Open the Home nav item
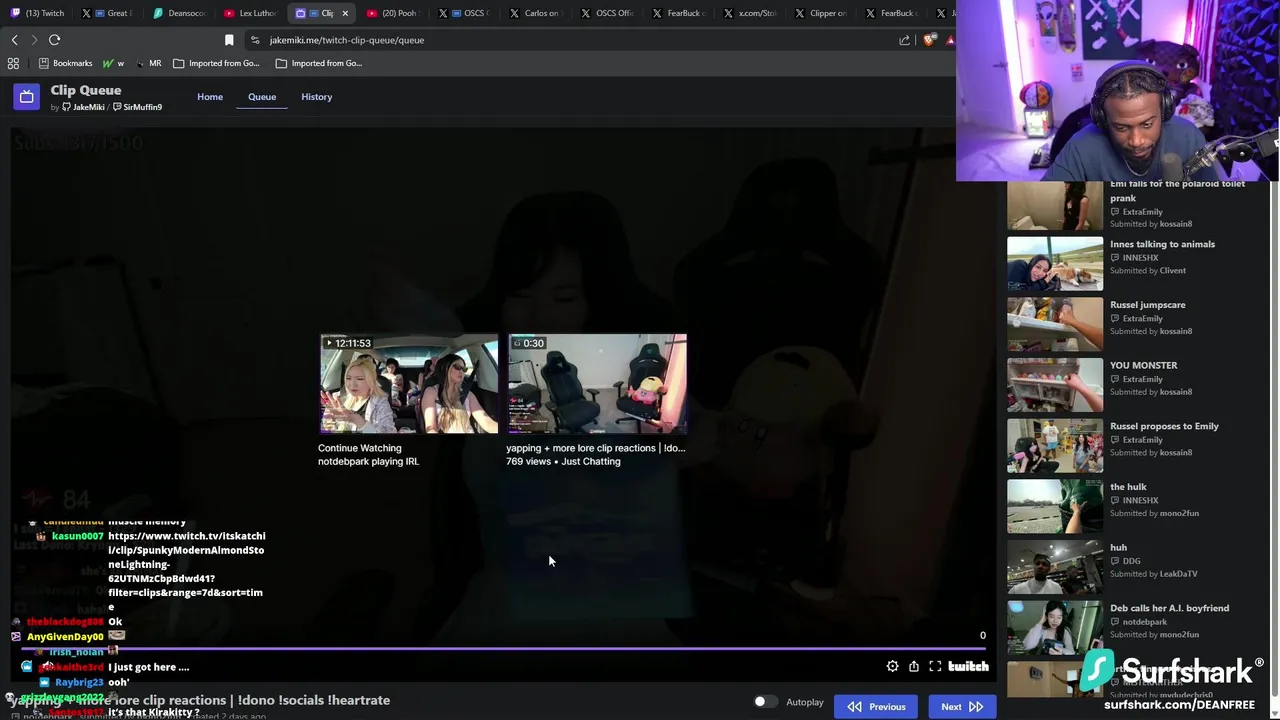This screenshot has height=720, width=1280. tap(210, 97)
